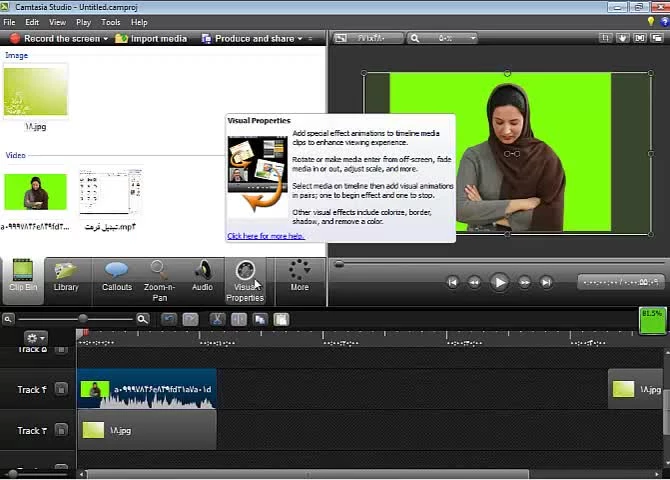Open the Play menu
Image resolution: width=670 pixels, height=480 pixels.
coord(84,22)
